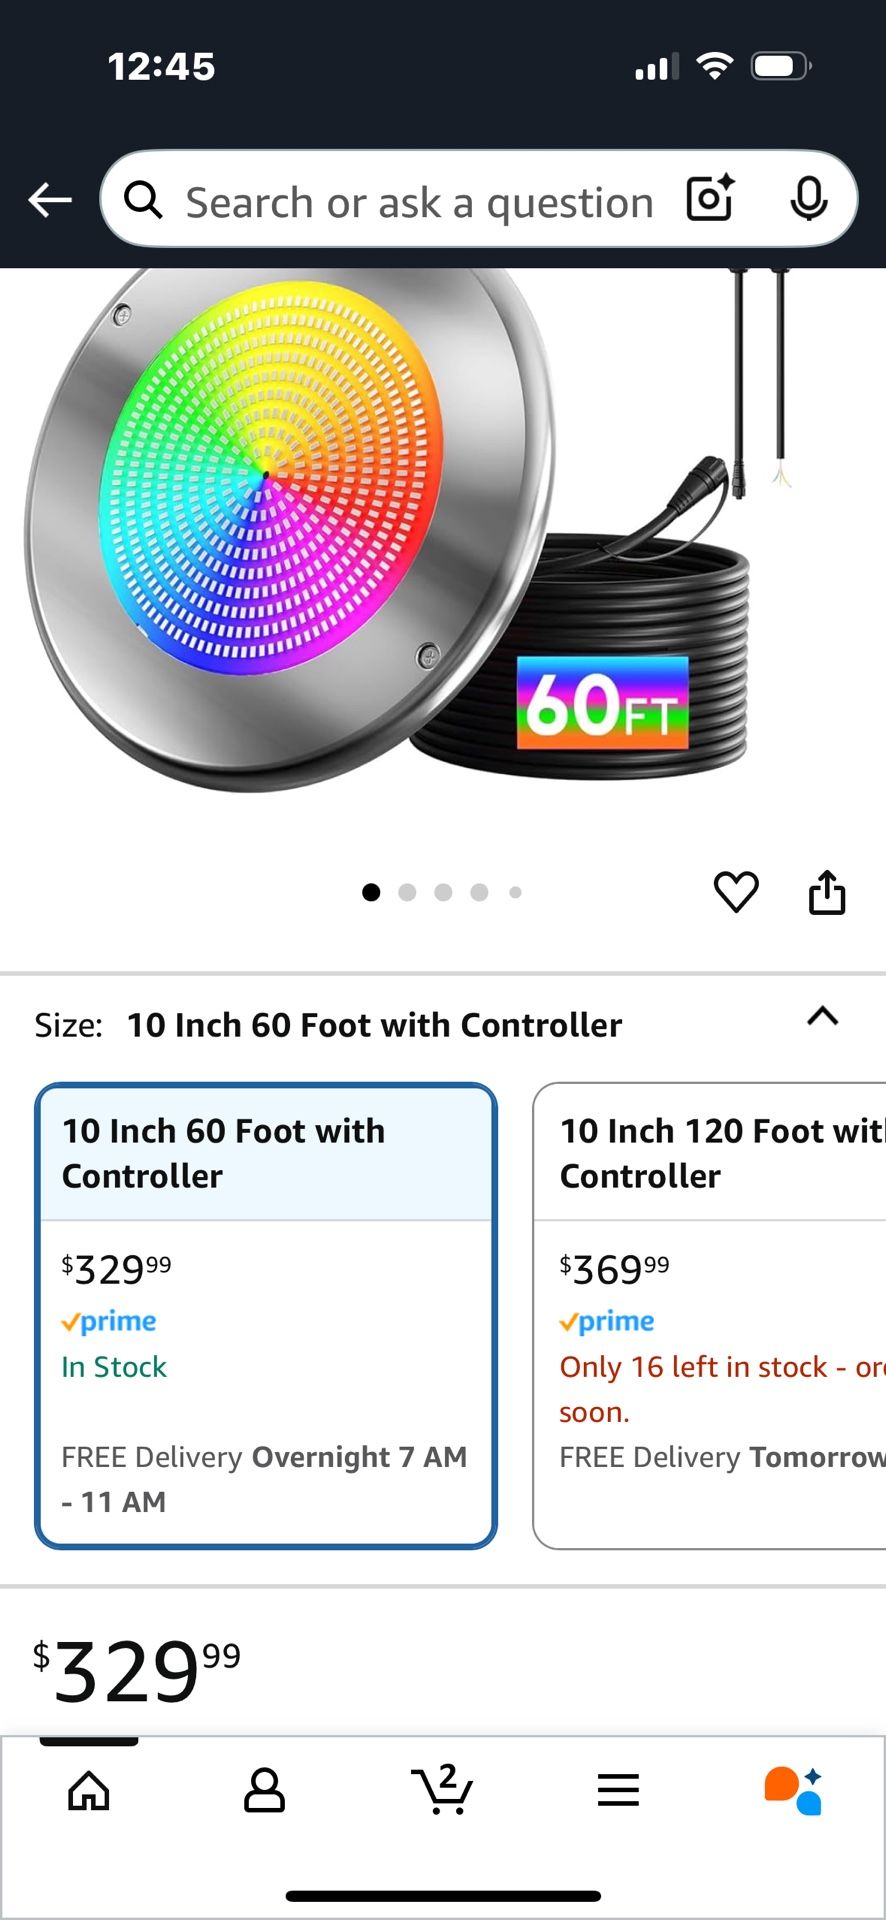
Task: Share this product using the share icon
Action: 827,891
